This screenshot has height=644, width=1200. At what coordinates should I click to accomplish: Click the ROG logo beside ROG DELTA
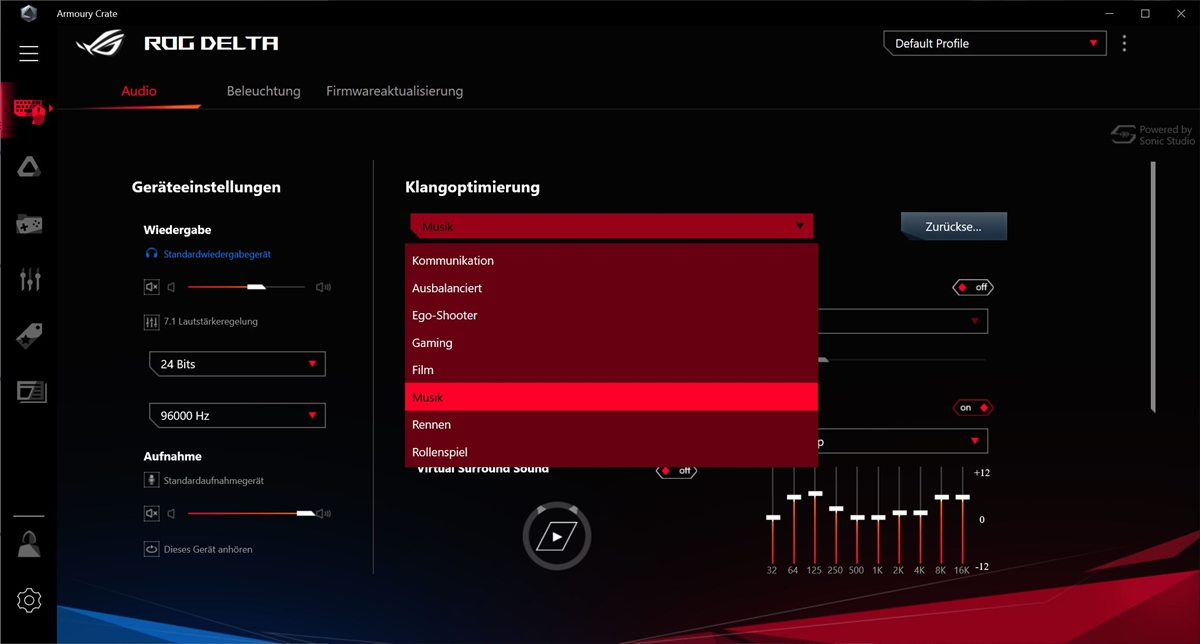coord(100,43)
